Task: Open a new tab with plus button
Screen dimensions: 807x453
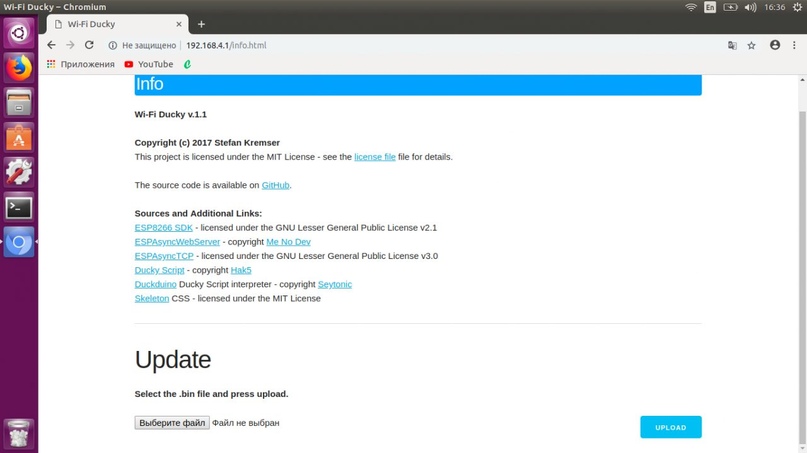Action: [x=201, y=24]
